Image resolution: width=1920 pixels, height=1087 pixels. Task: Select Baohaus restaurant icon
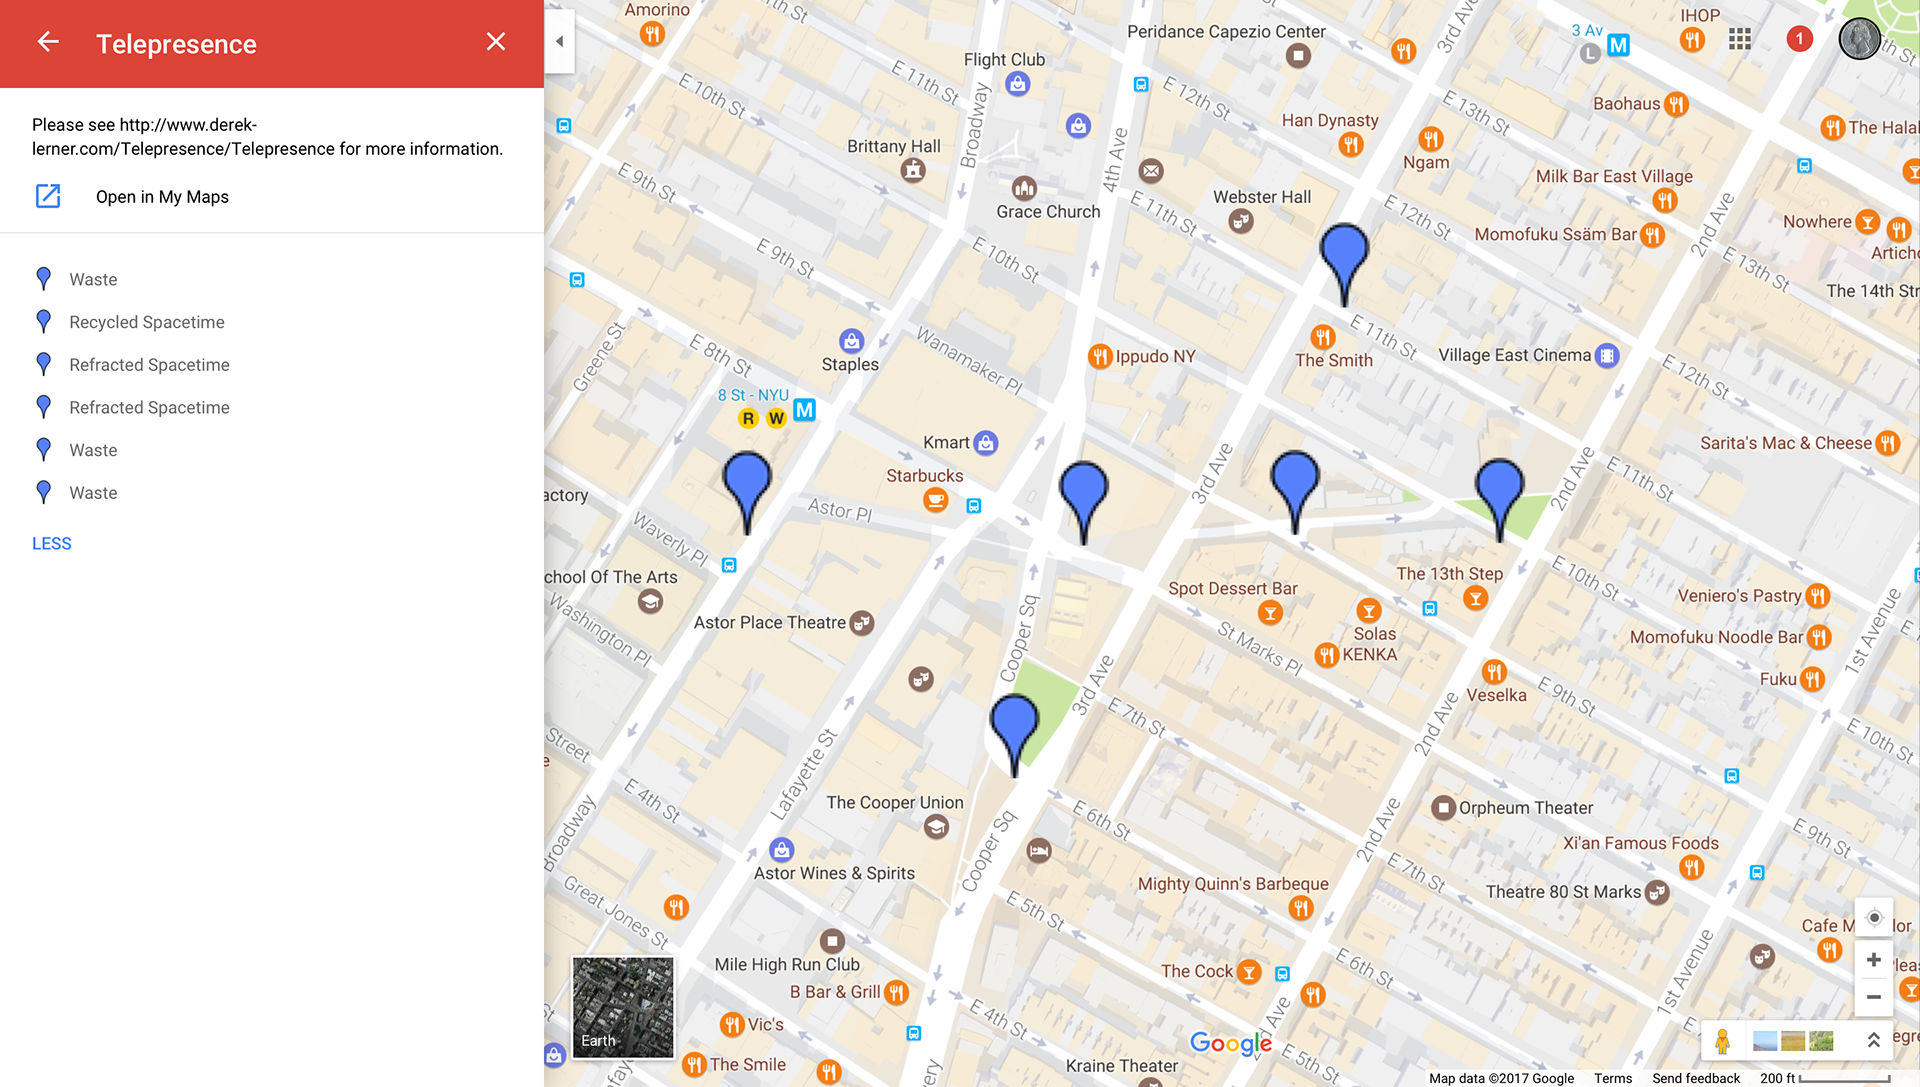coord(1677,104)
